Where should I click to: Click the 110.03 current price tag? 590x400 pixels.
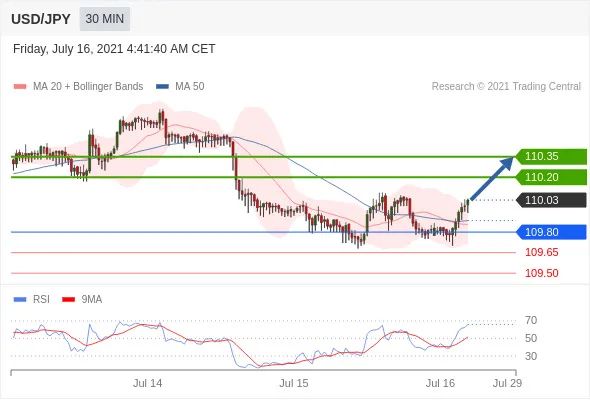pyautogui.click(x=551, y=200)
